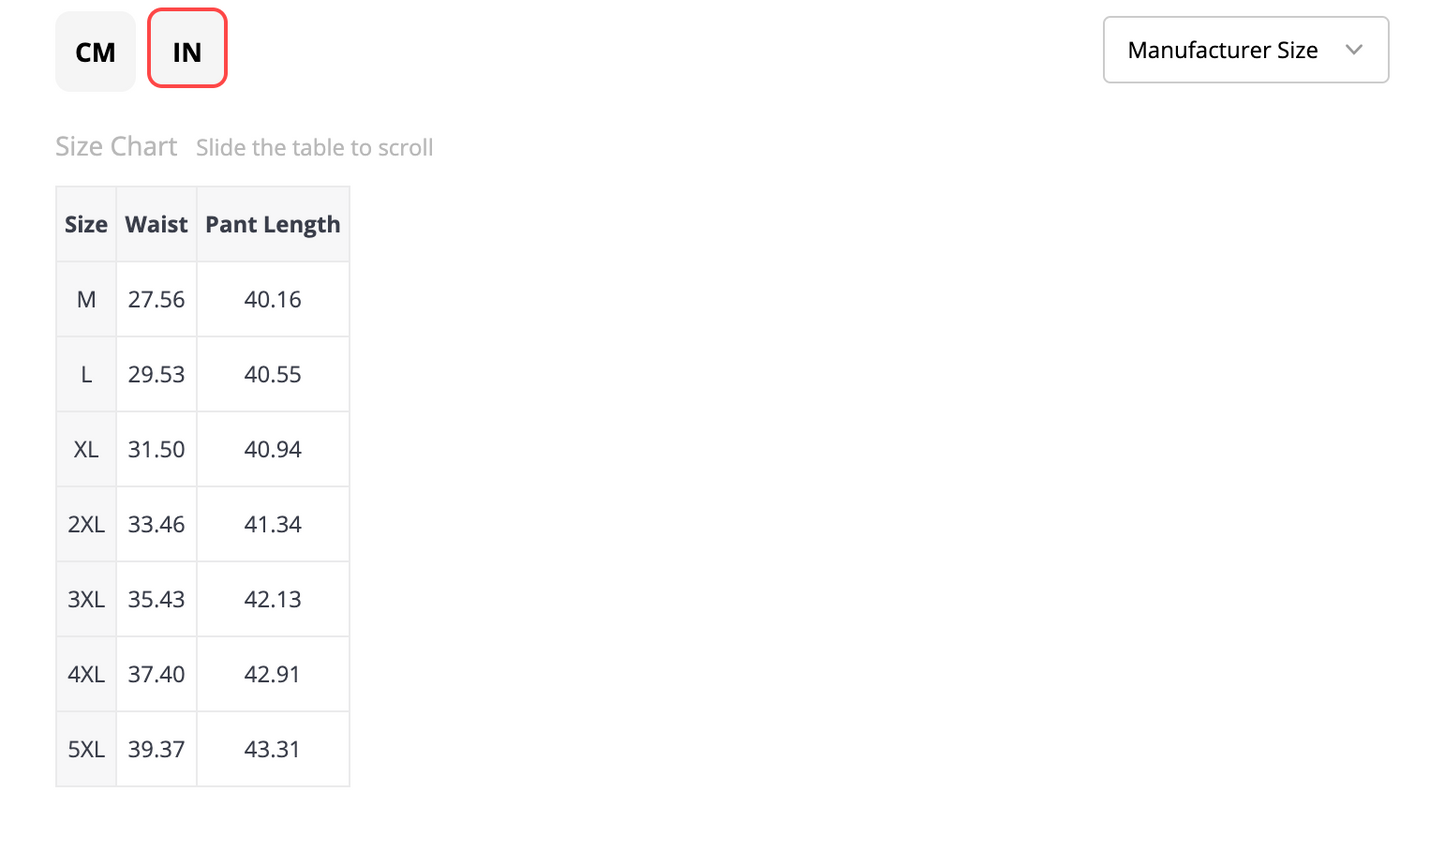The width and height of the screenshot is (1445, 851).
Task: Select the IN unit button
Action: click(x=187, y=49)
